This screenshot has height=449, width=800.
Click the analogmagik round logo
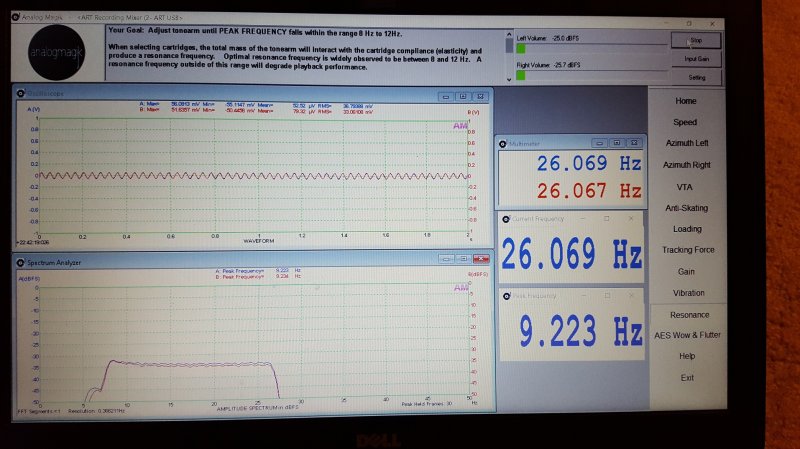tap(56, 53)
